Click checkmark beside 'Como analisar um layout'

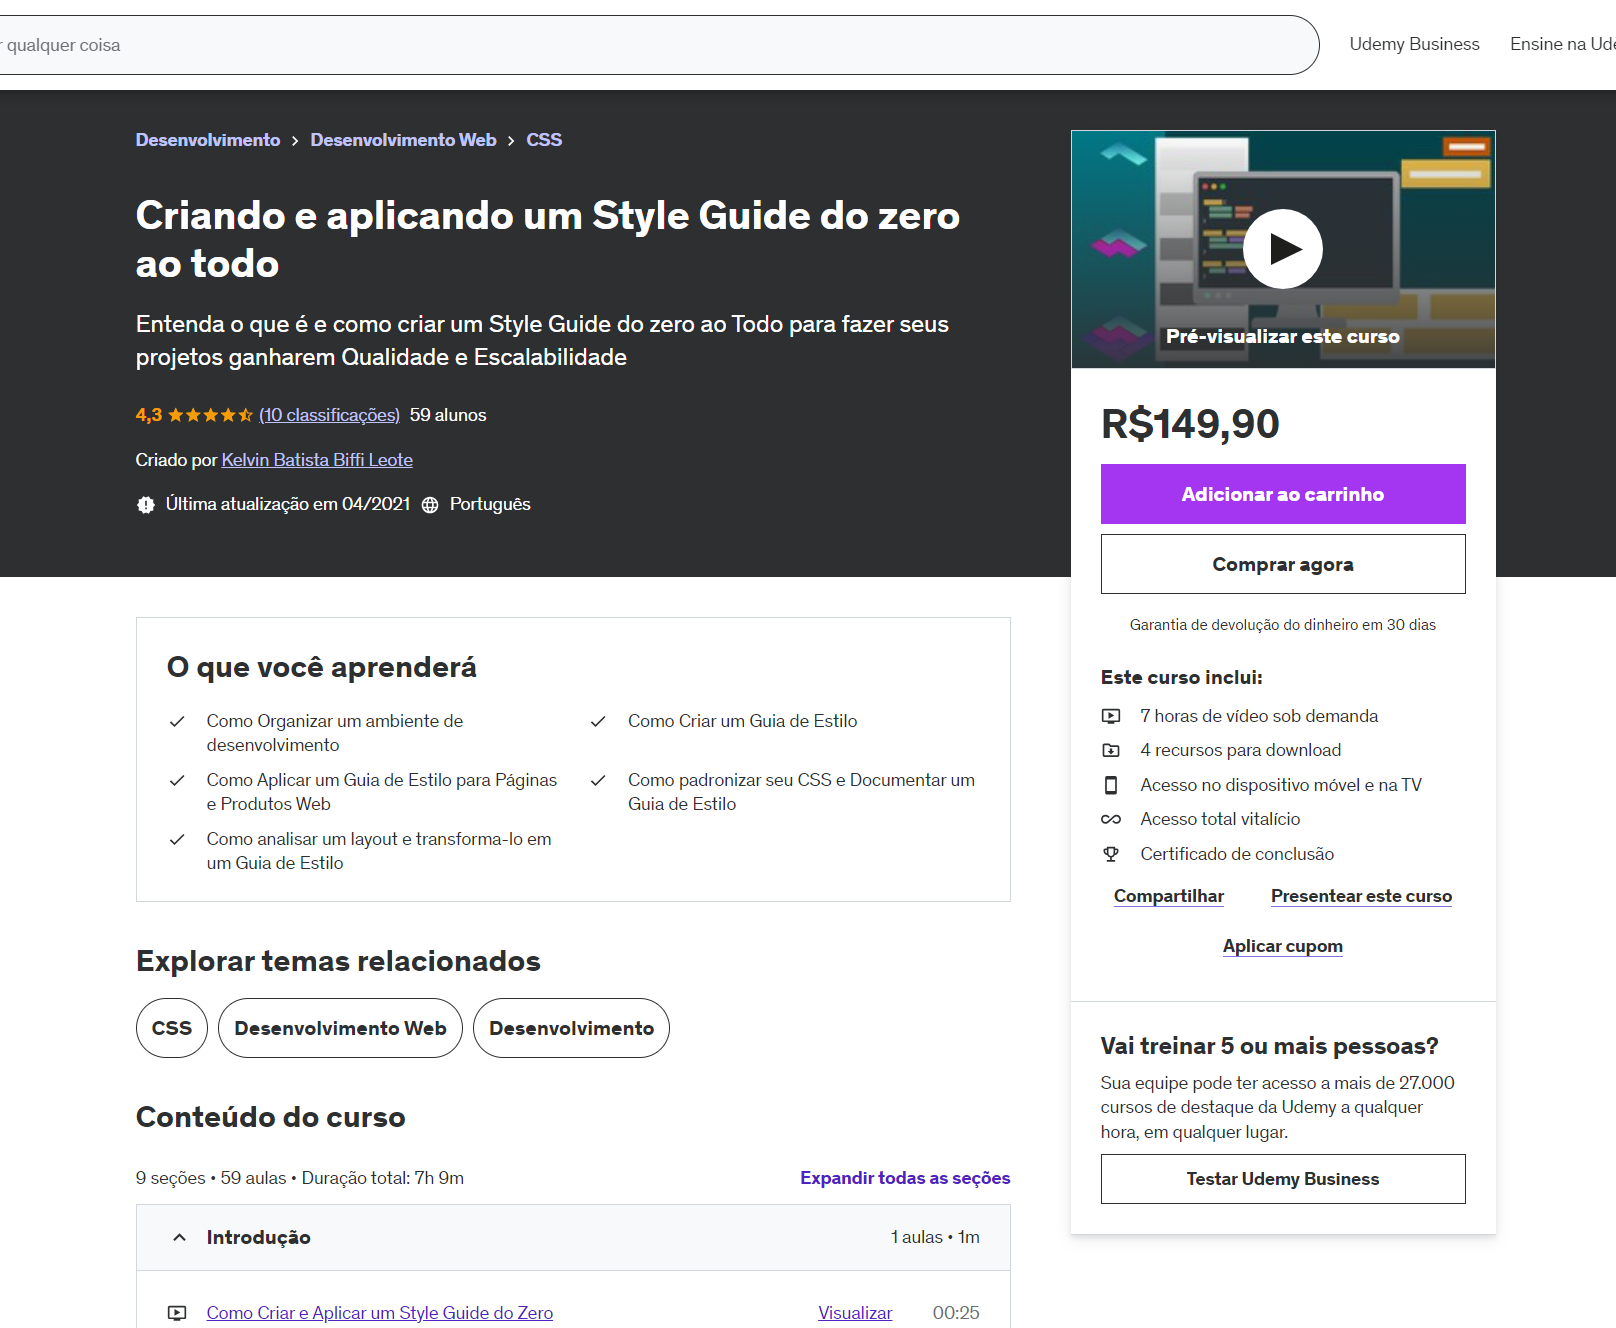click(177, 839)
